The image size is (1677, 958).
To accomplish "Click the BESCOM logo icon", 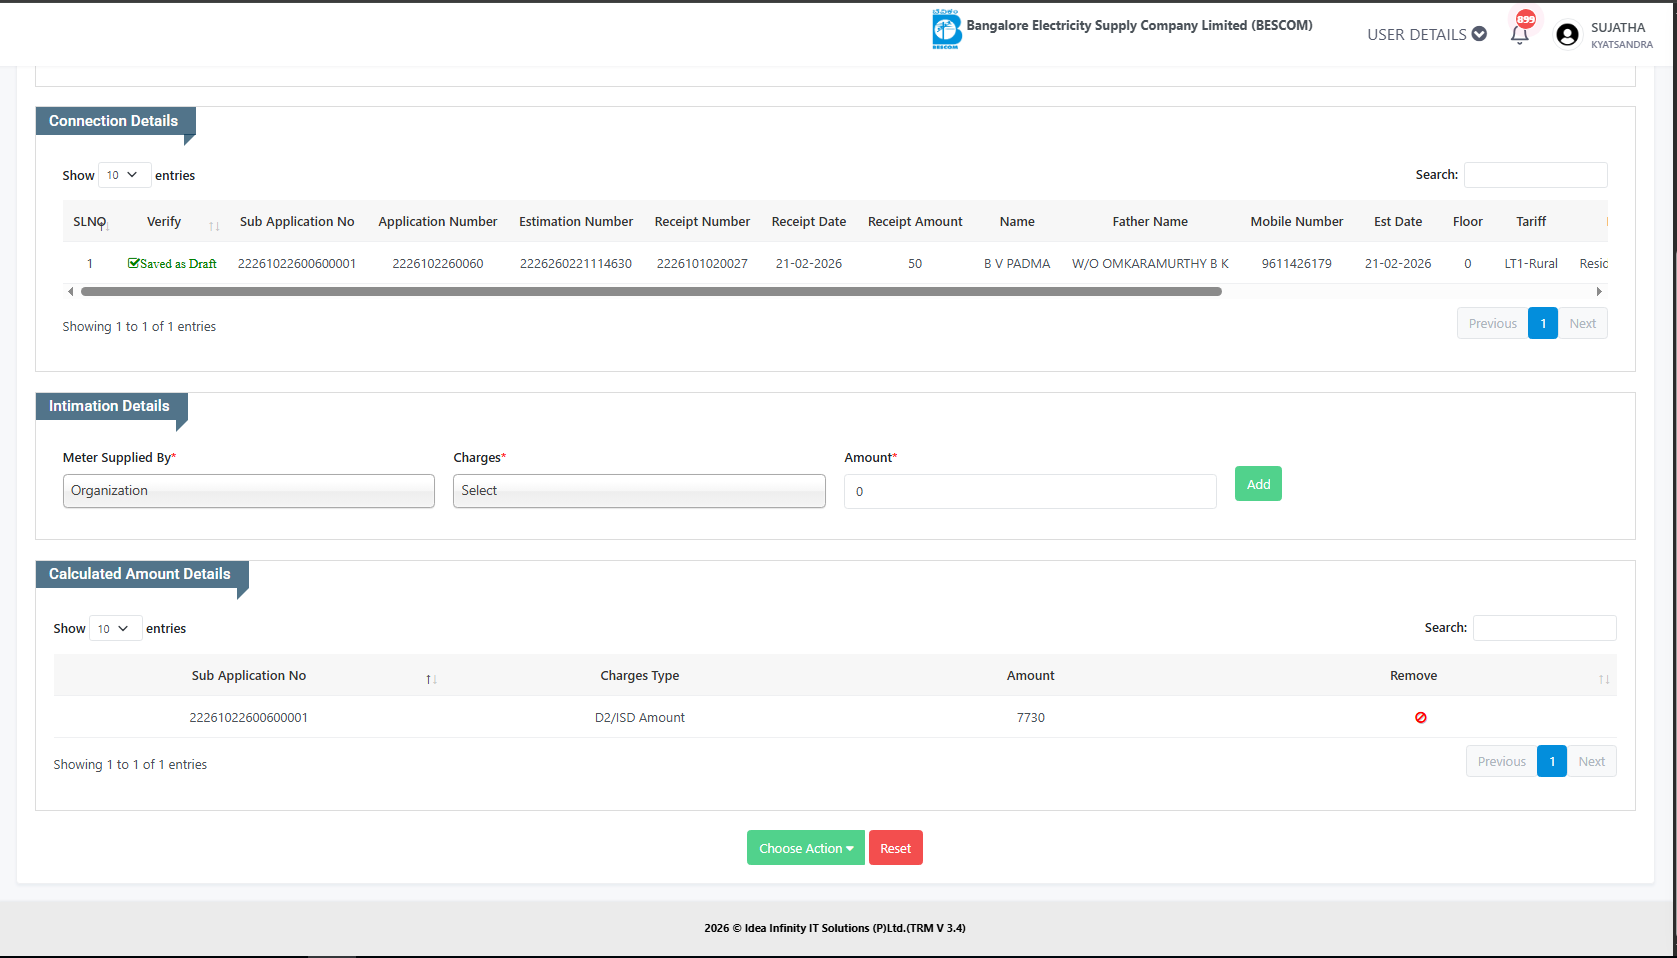I will pyautogui.click(x=945, y=29).
